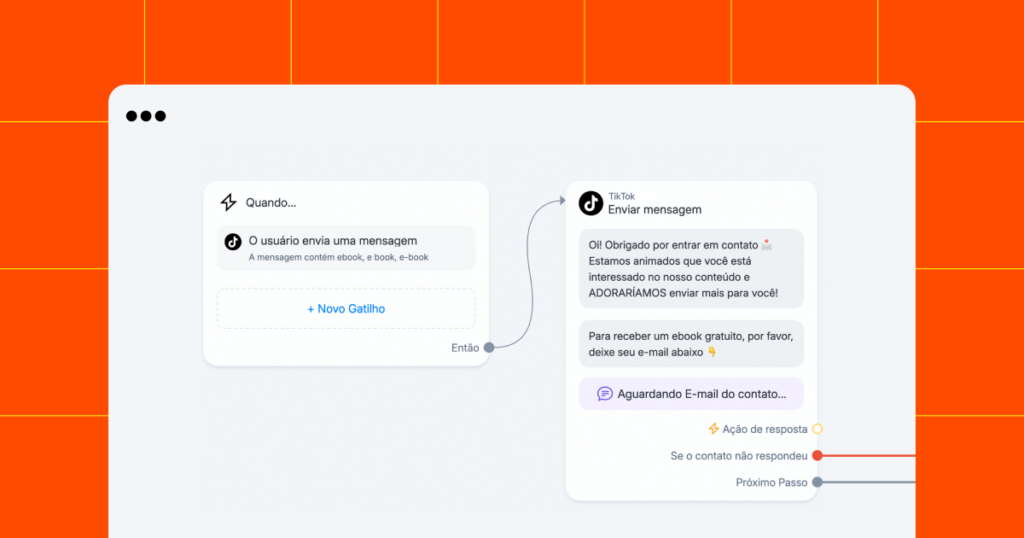The height and width of the screenshot is (538, 1024).
Task: Click the envelope emoji in first message
Action: 767,245
